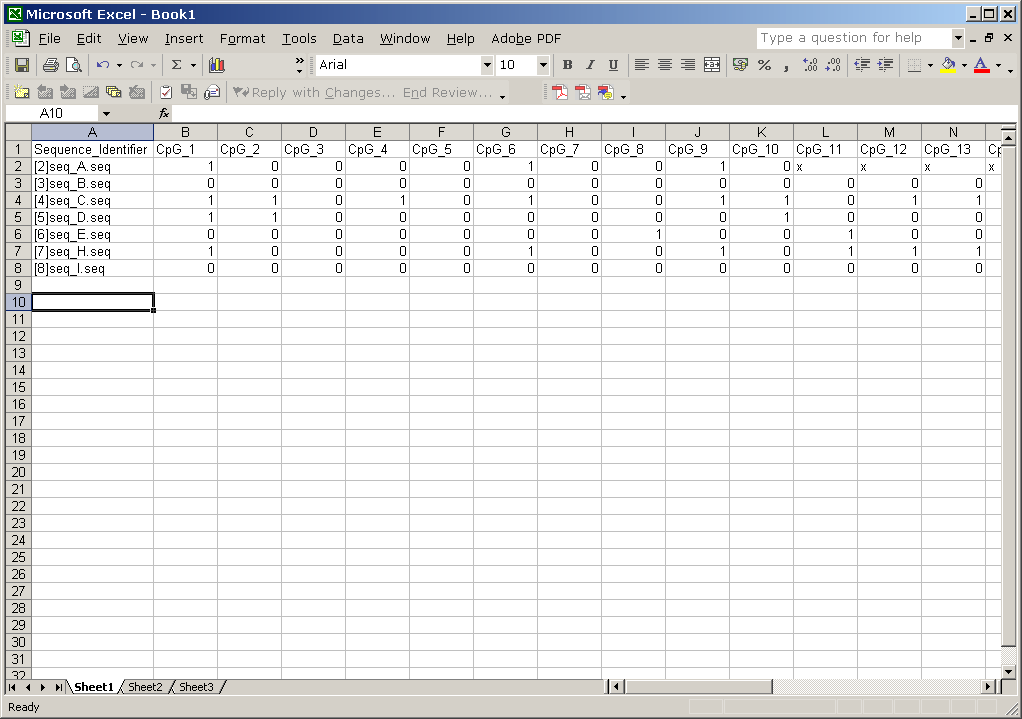Click Decrease Indent icon

click(x=862, y=65)
